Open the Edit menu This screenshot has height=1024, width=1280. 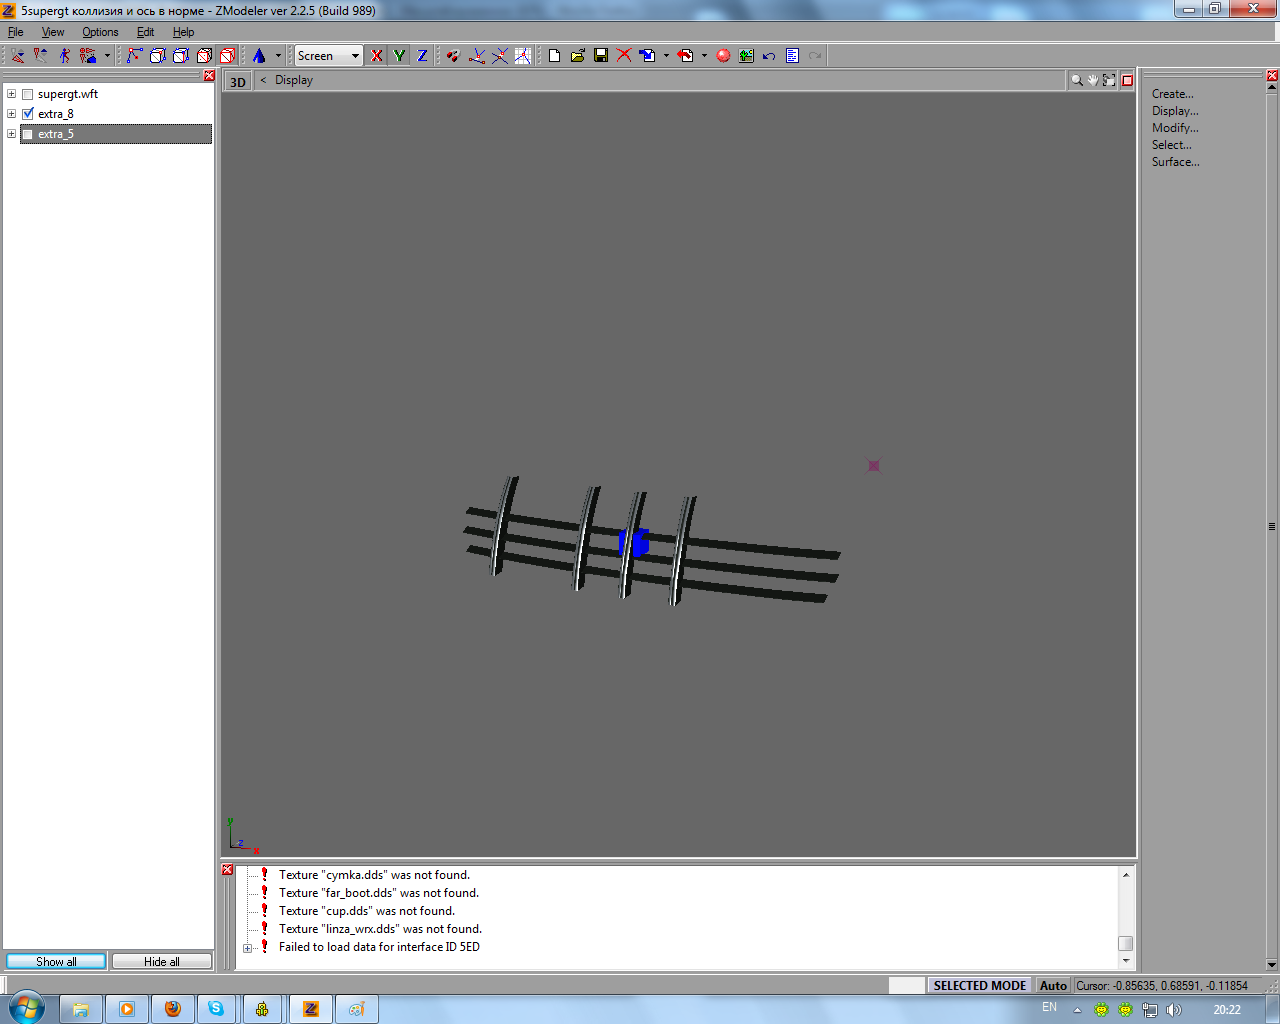(145, 32)
